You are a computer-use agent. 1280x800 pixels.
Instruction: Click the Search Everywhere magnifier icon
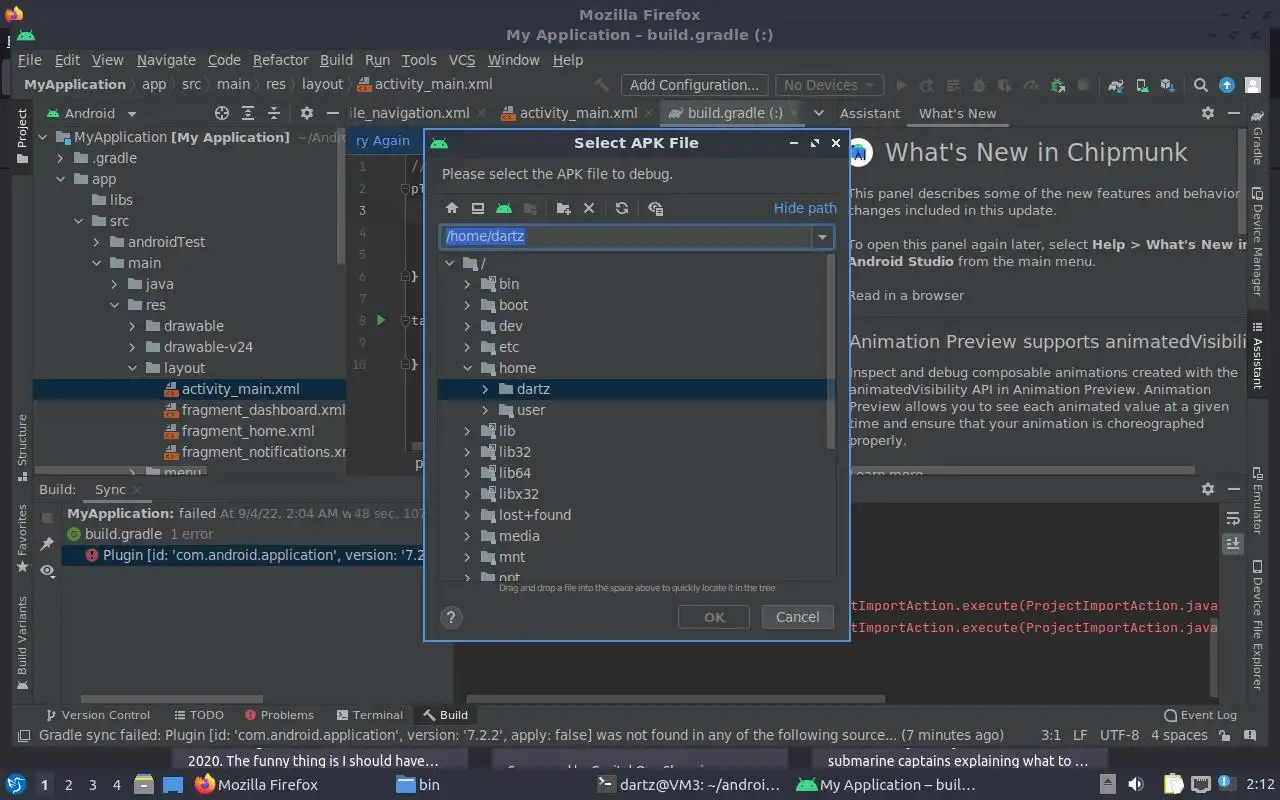(1201, 85)
